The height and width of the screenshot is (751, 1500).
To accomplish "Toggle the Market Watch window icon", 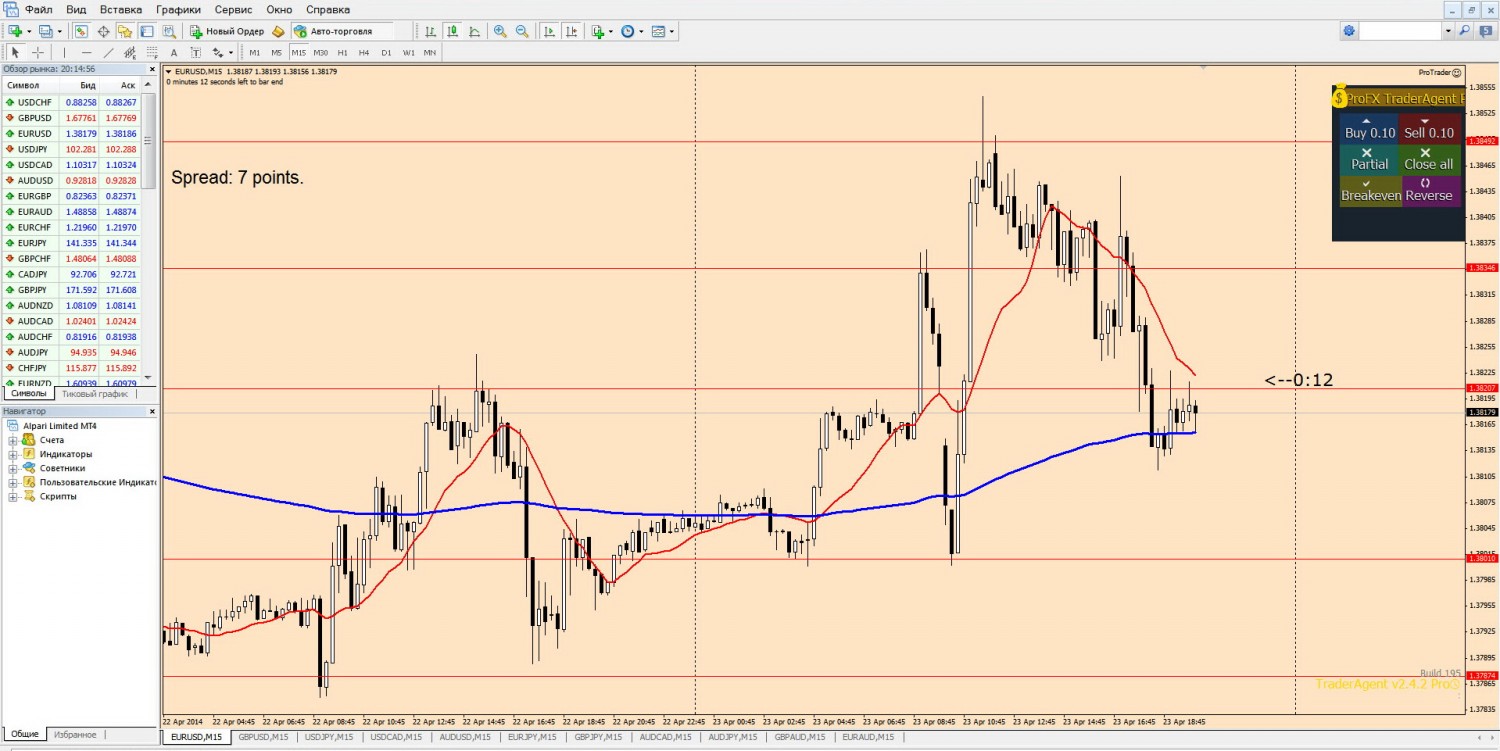I will (x=81, y=31).
